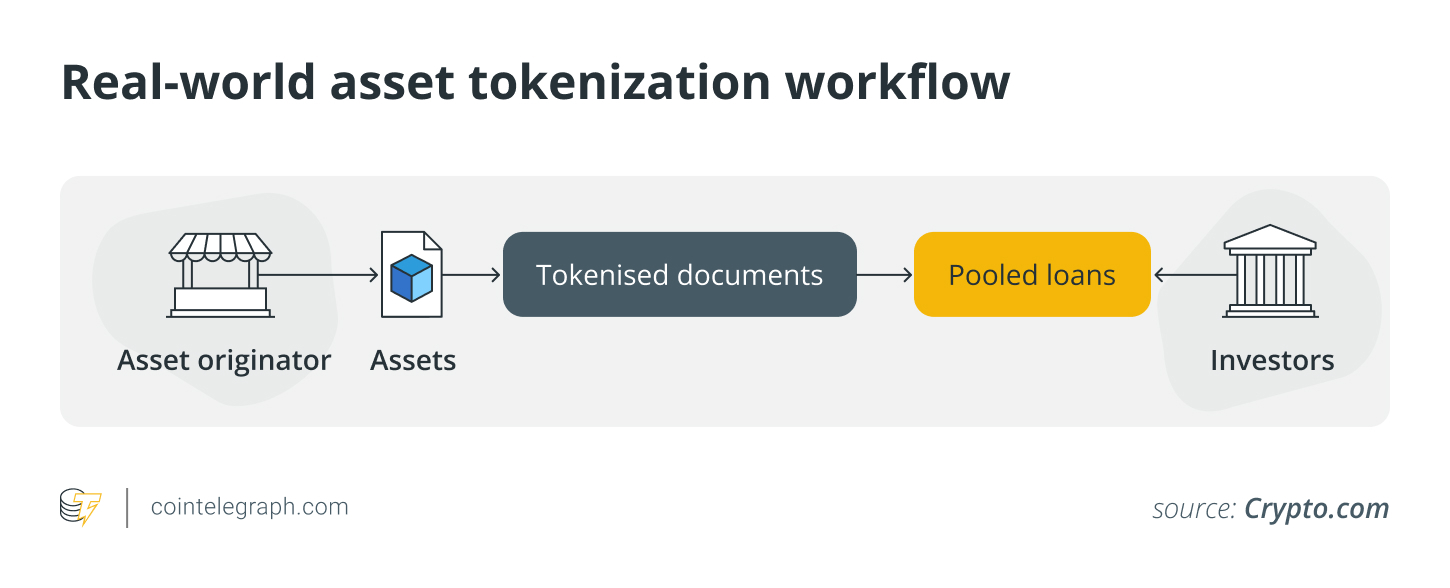Click the Investors bank building icon
Viewport: 1450px width, 588px height.
click(1270, 271)
